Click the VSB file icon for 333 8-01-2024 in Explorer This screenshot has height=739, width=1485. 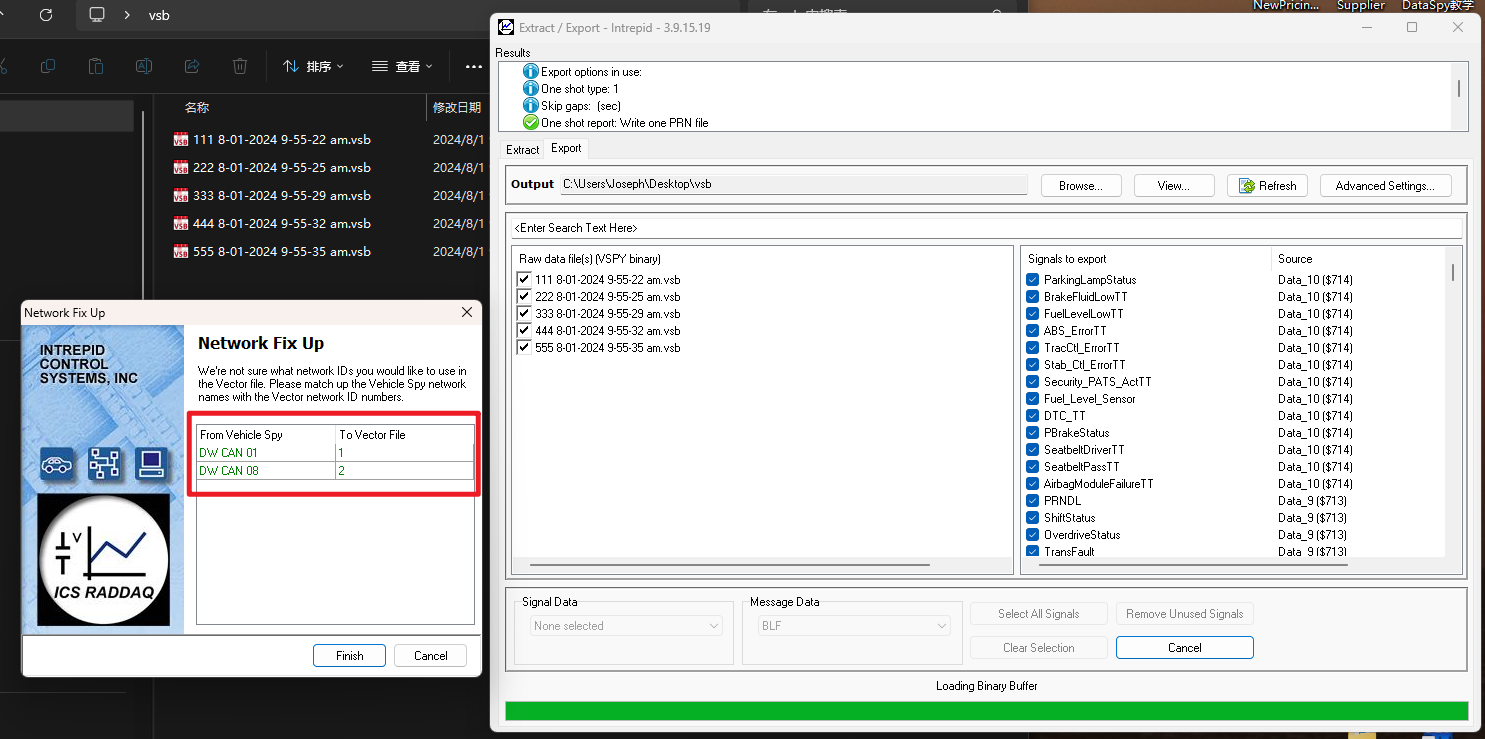[181, 196]
